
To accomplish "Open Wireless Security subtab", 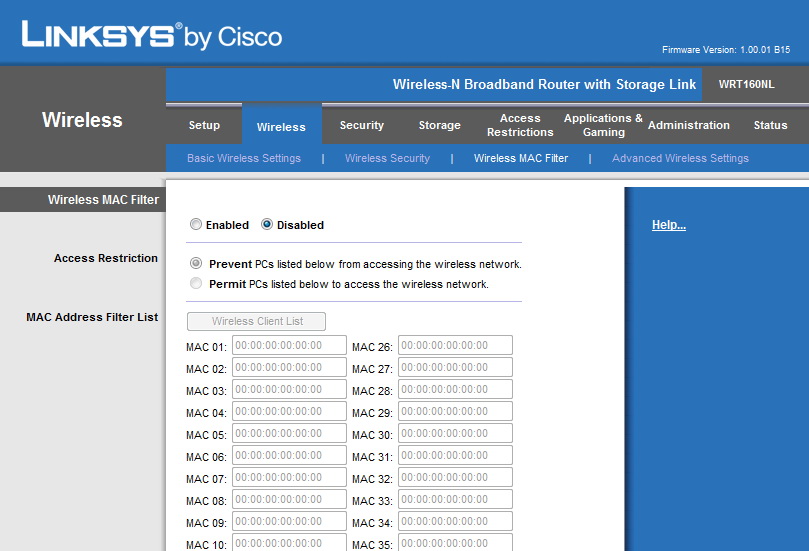I will (387, 158).
